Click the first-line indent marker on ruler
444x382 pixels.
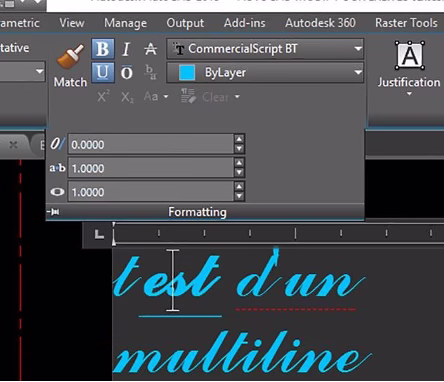pos(114,225)
